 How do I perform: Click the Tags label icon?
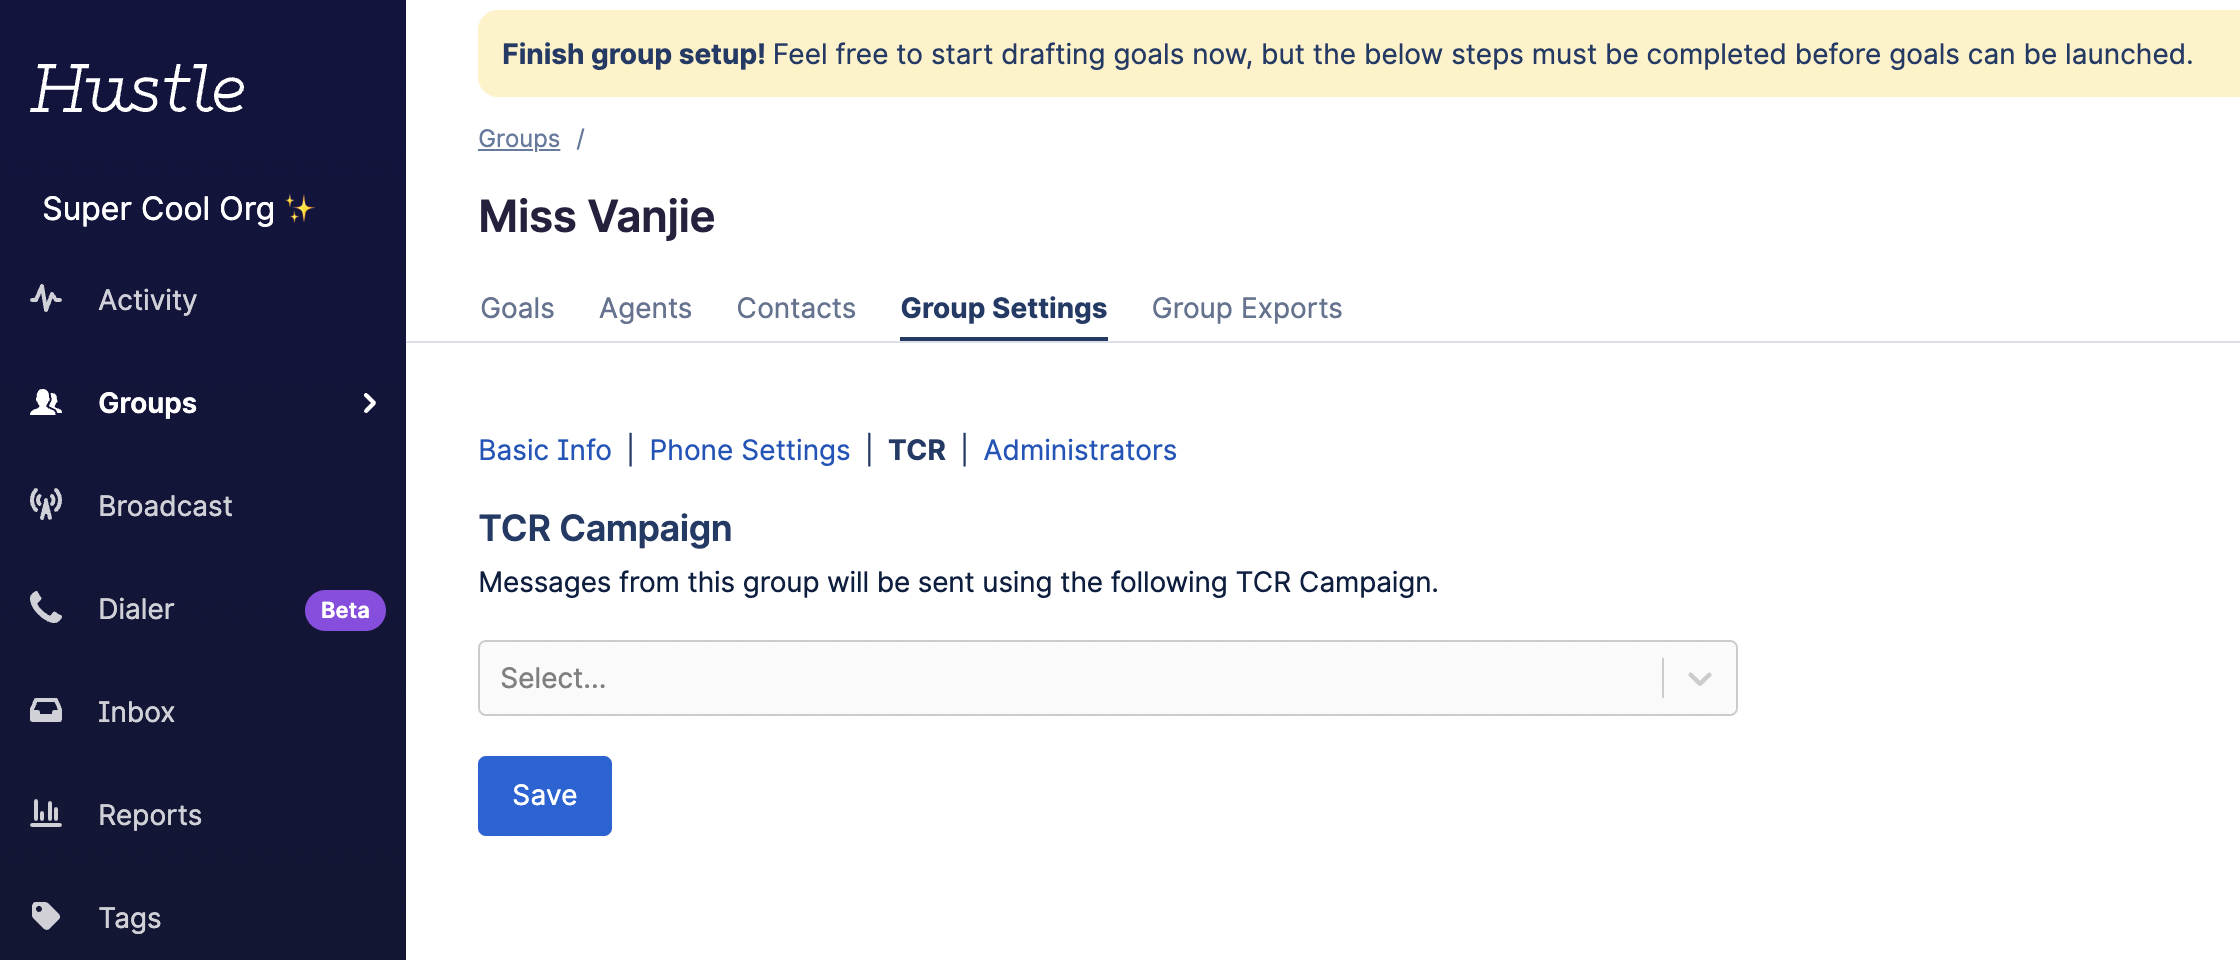(x=46, y=916)
